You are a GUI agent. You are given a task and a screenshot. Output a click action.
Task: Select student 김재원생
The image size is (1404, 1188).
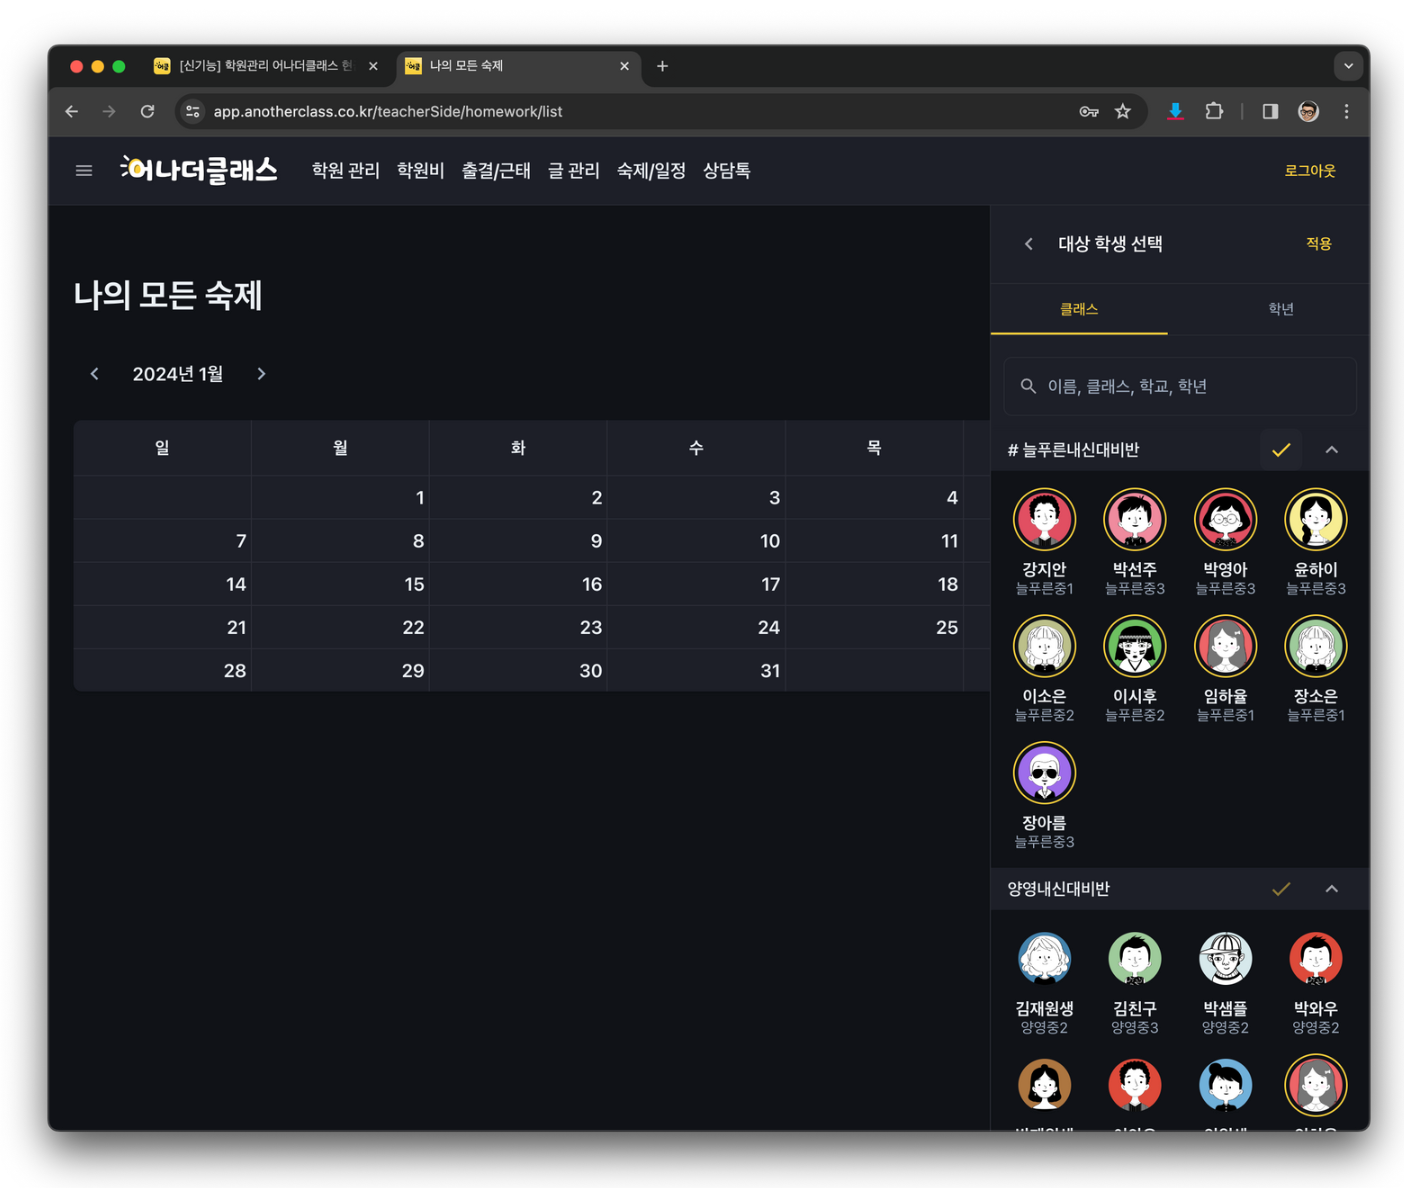tap(1044, 982)
